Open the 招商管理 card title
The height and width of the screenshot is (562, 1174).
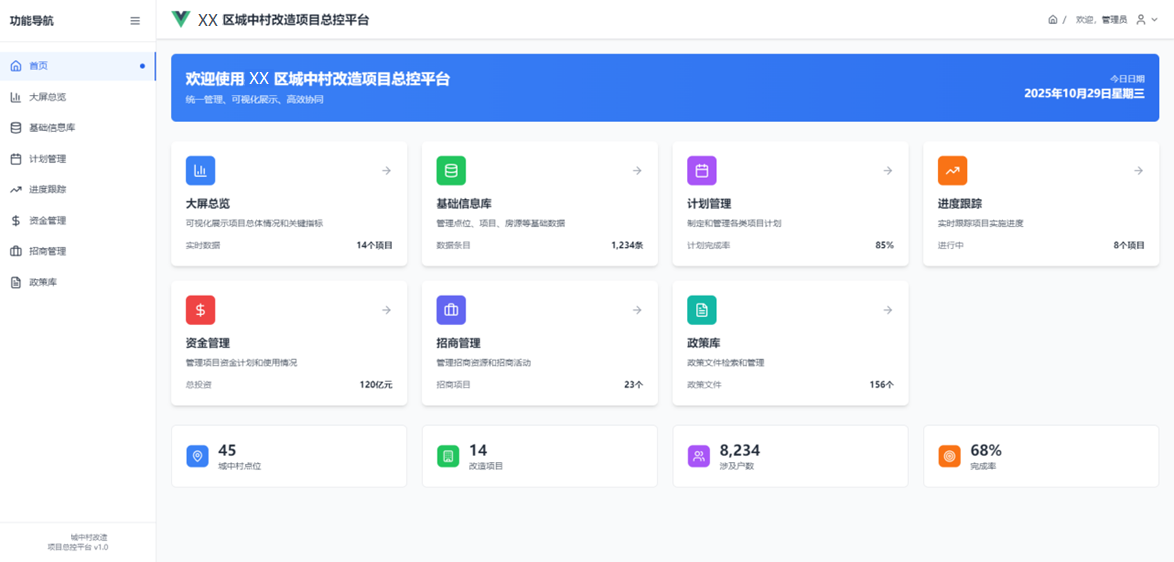pyautogui.click(x=459, y=343)
